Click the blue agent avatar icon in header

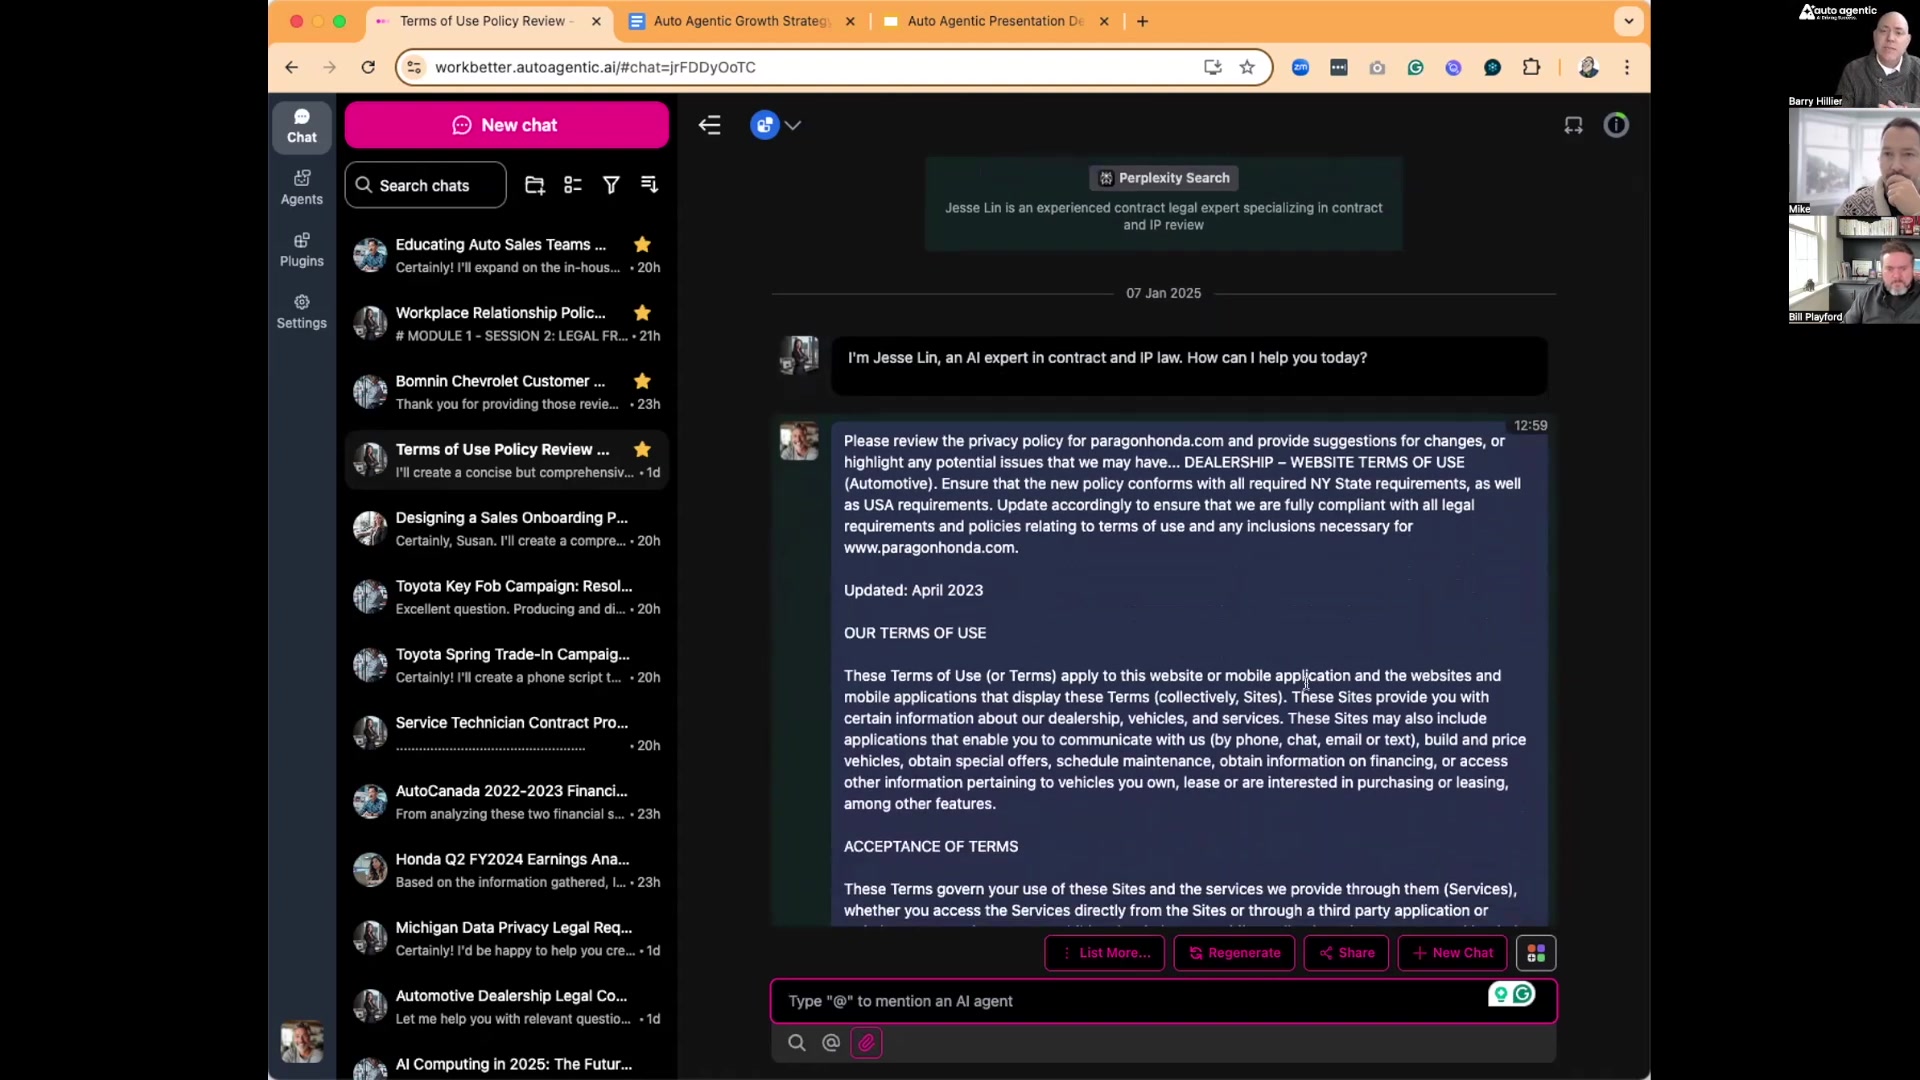(764, 125)
